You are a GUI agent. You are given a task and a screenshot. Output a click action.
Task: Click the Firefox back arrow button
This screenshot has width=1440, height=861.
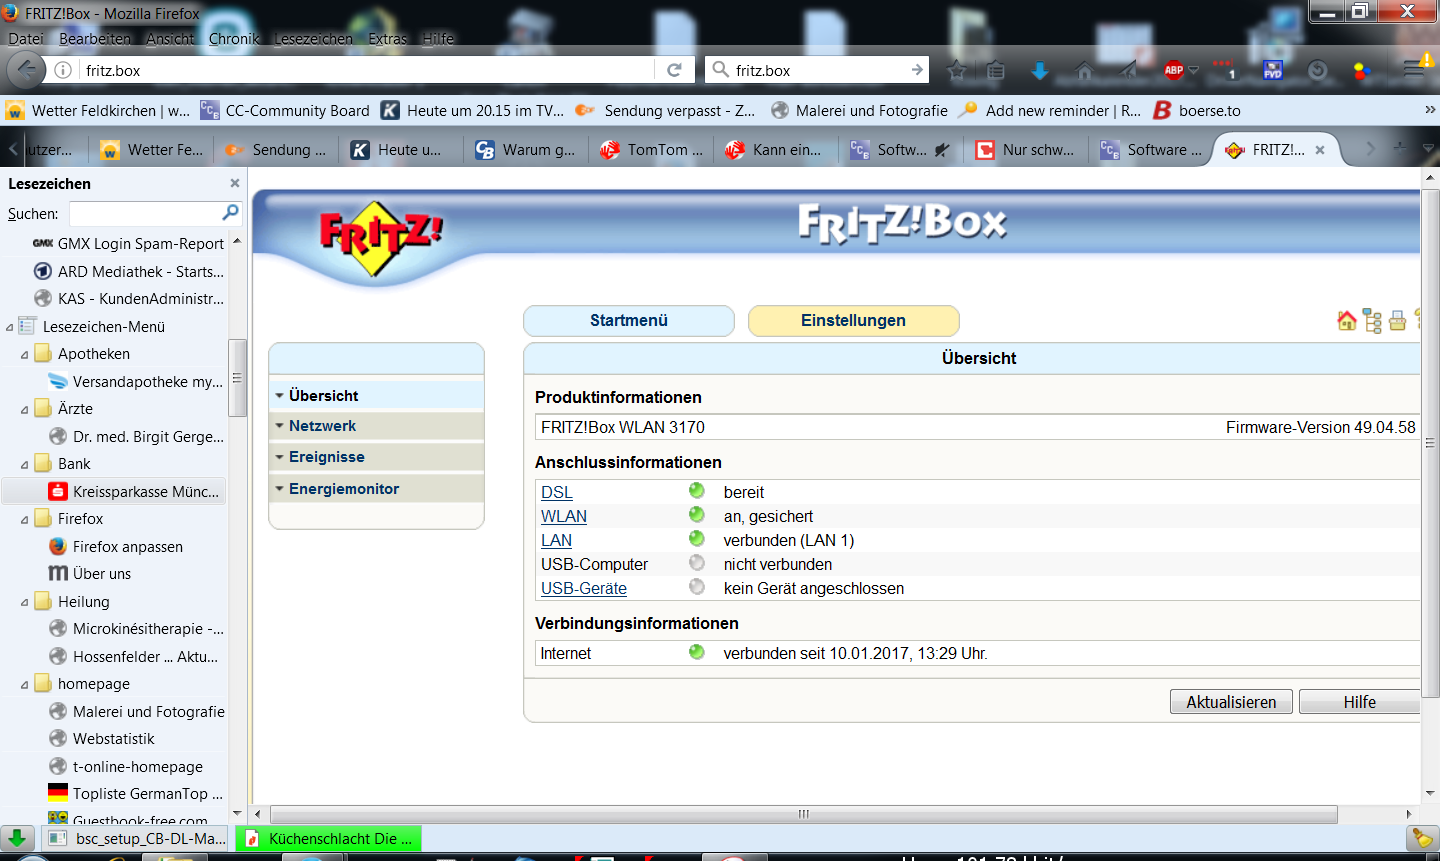[x=26, y=70]
